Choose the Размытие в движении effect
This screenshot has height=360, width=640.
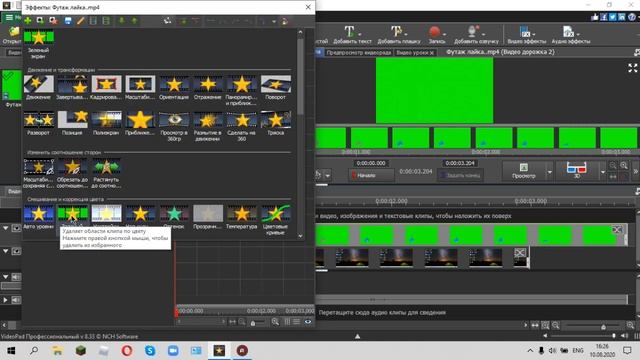pos(208,126)
